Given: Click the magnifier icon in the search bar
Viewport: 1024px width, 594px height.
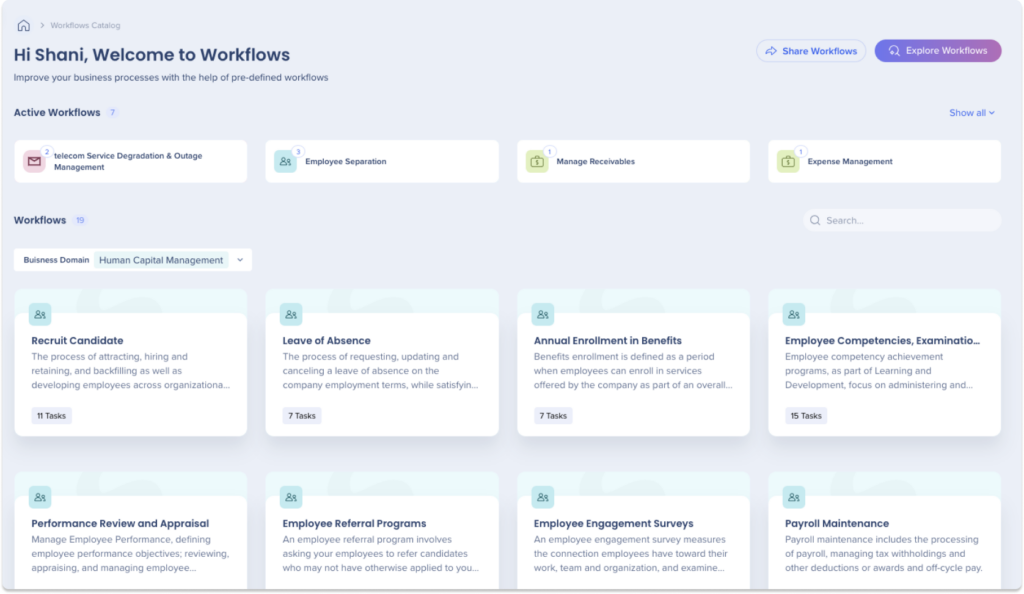Looking at the screenshot, I should coord(817,219).
